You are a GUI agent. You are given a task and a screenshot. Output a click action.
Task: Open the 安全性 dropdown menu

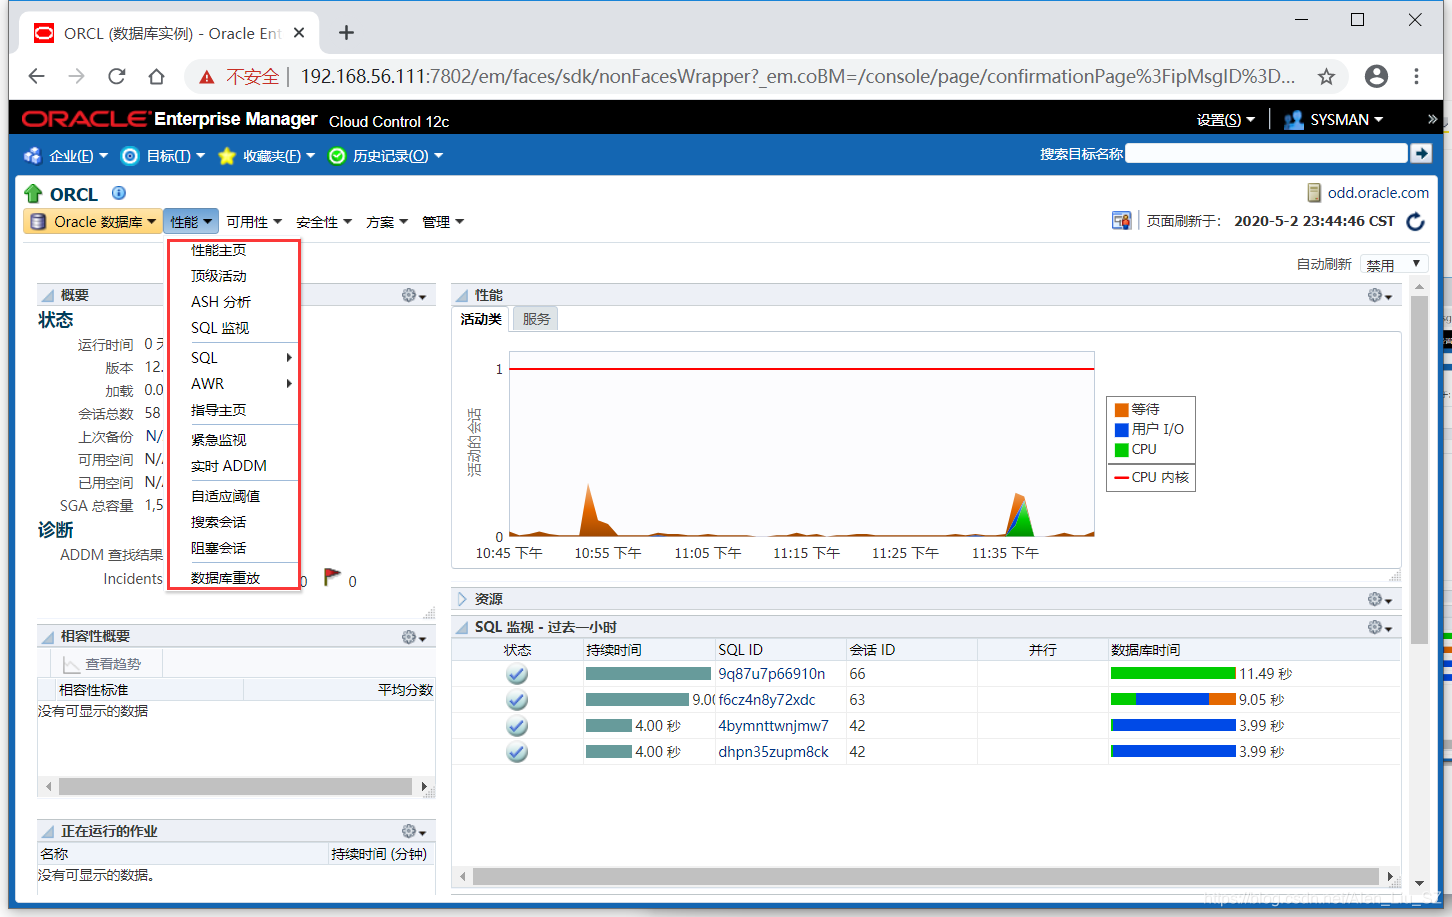pyautogui.click(x=323, y=222)
